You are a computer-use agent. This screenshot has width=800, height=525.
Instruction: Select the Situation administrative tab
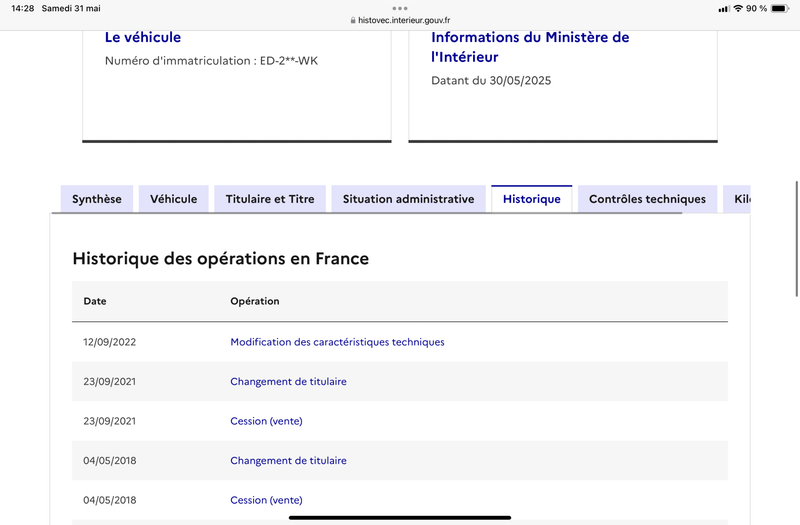[x=408, y=199]
